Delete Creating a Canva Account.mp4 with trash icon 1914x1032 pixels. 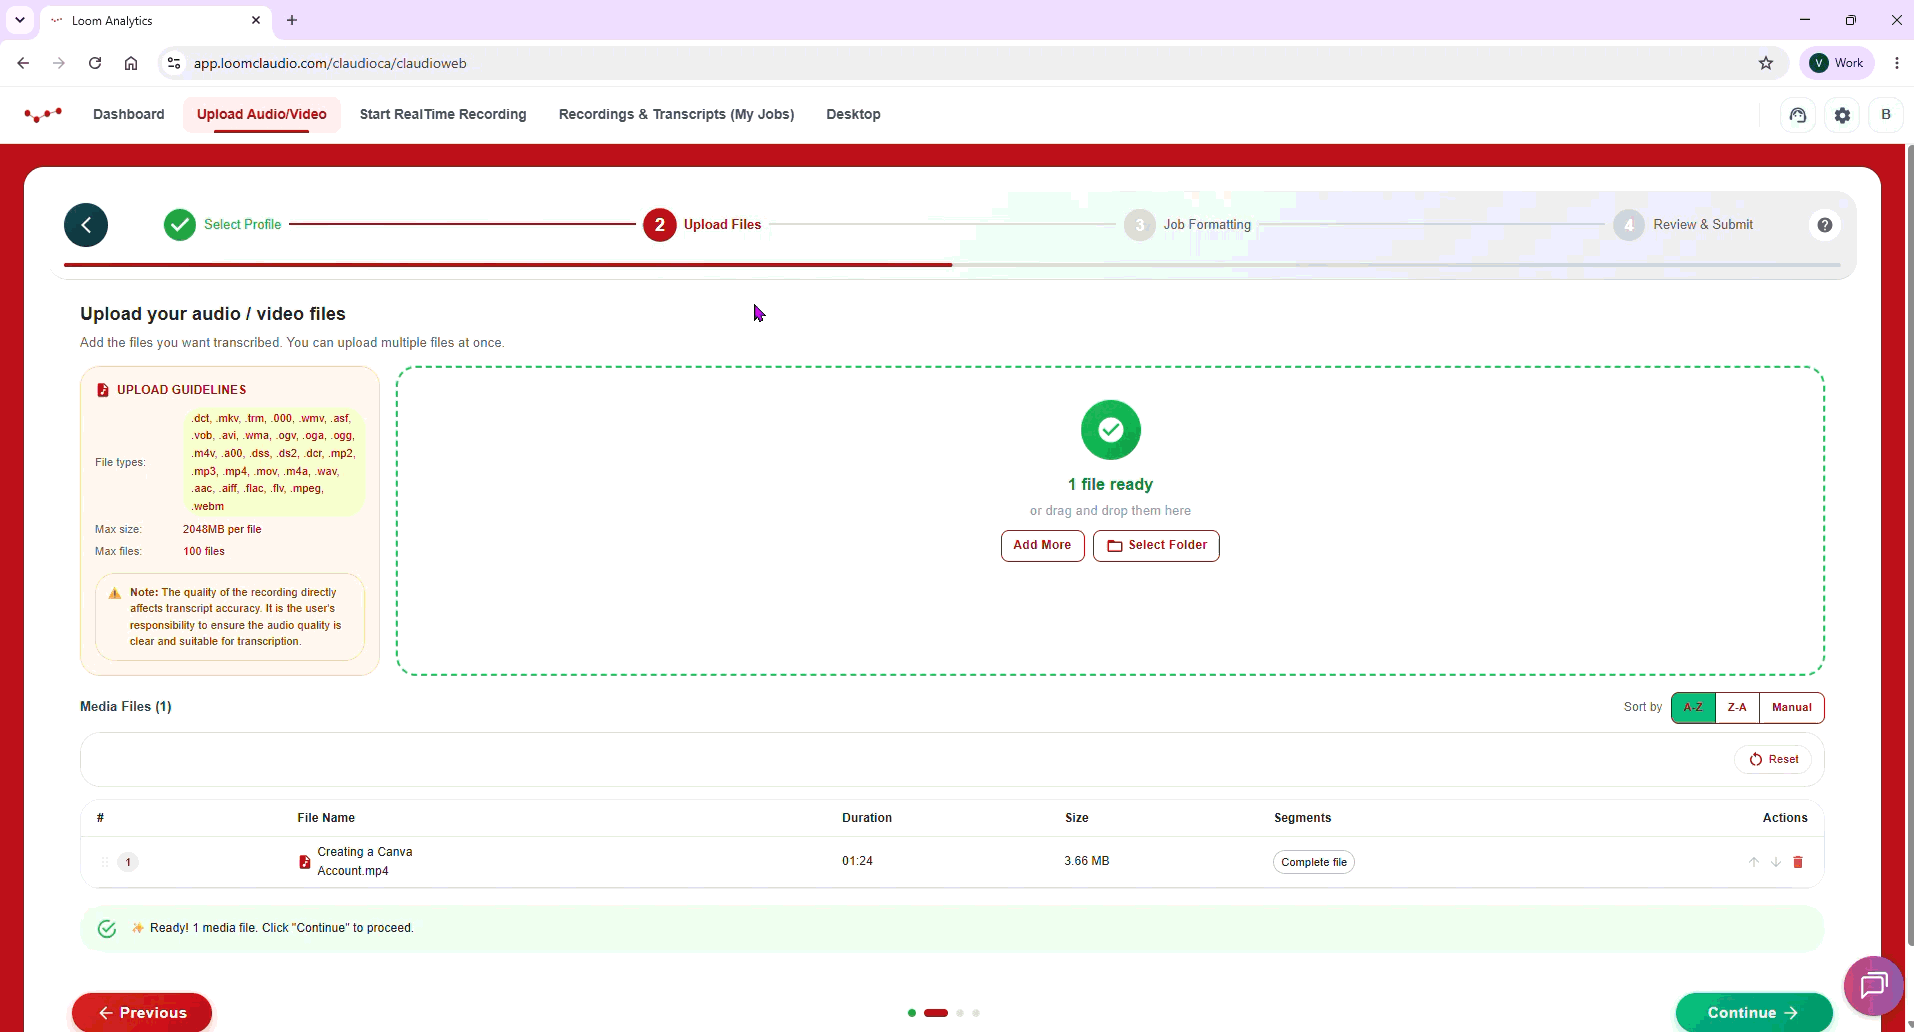1798,862
